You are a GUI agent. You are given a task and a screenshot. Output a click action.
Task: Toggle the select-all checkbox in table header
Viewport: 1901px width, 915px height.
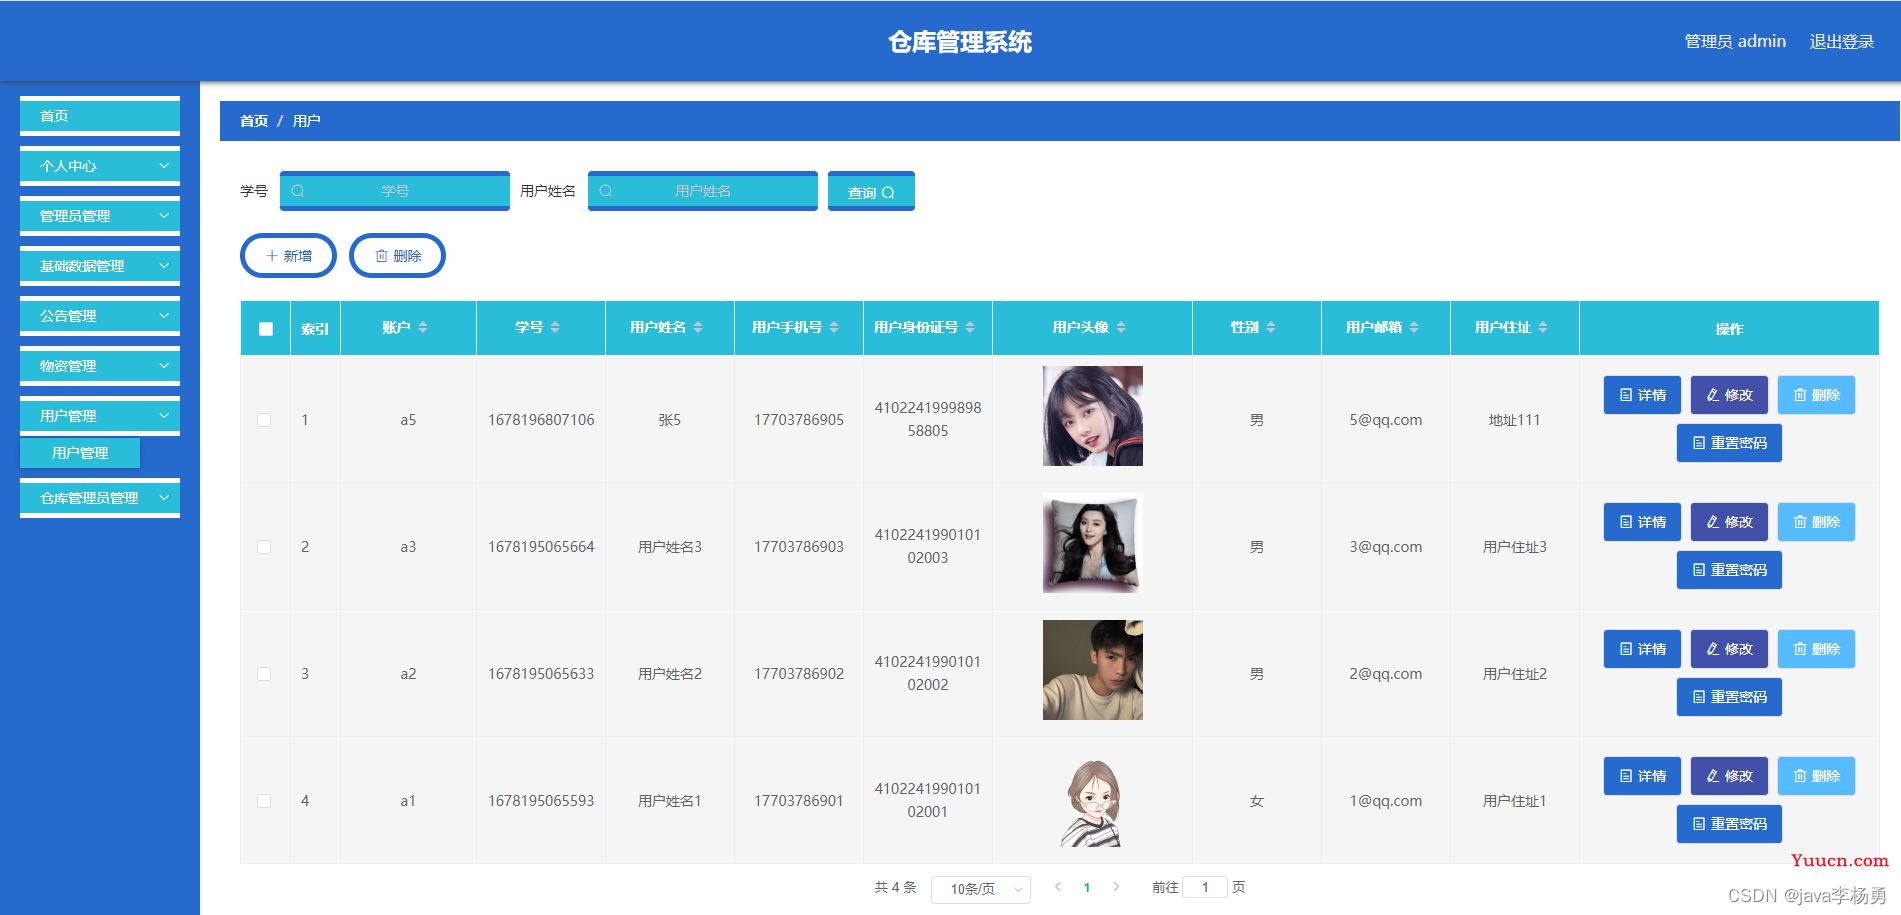pos(266,329)
